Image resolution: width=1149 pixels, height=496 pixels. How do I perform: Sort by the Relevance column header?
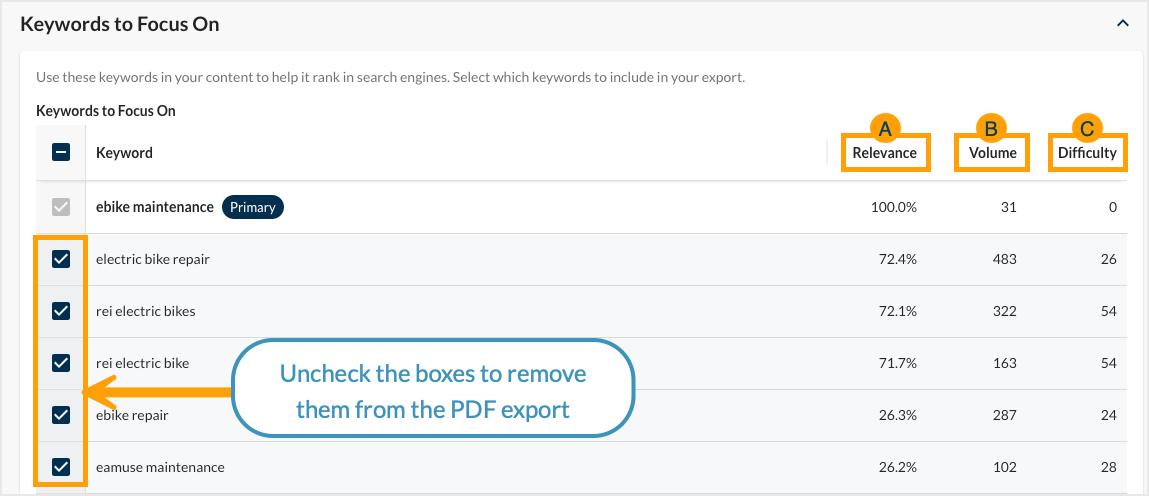(884, 153)
